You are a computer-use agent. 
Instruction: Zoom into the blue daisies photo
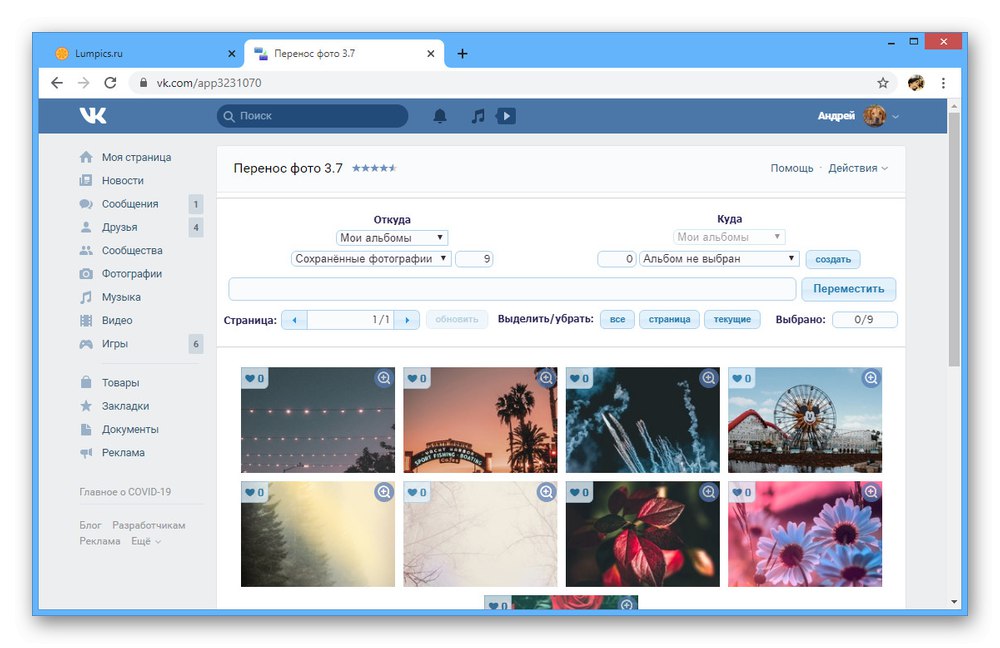pos(871,492)
